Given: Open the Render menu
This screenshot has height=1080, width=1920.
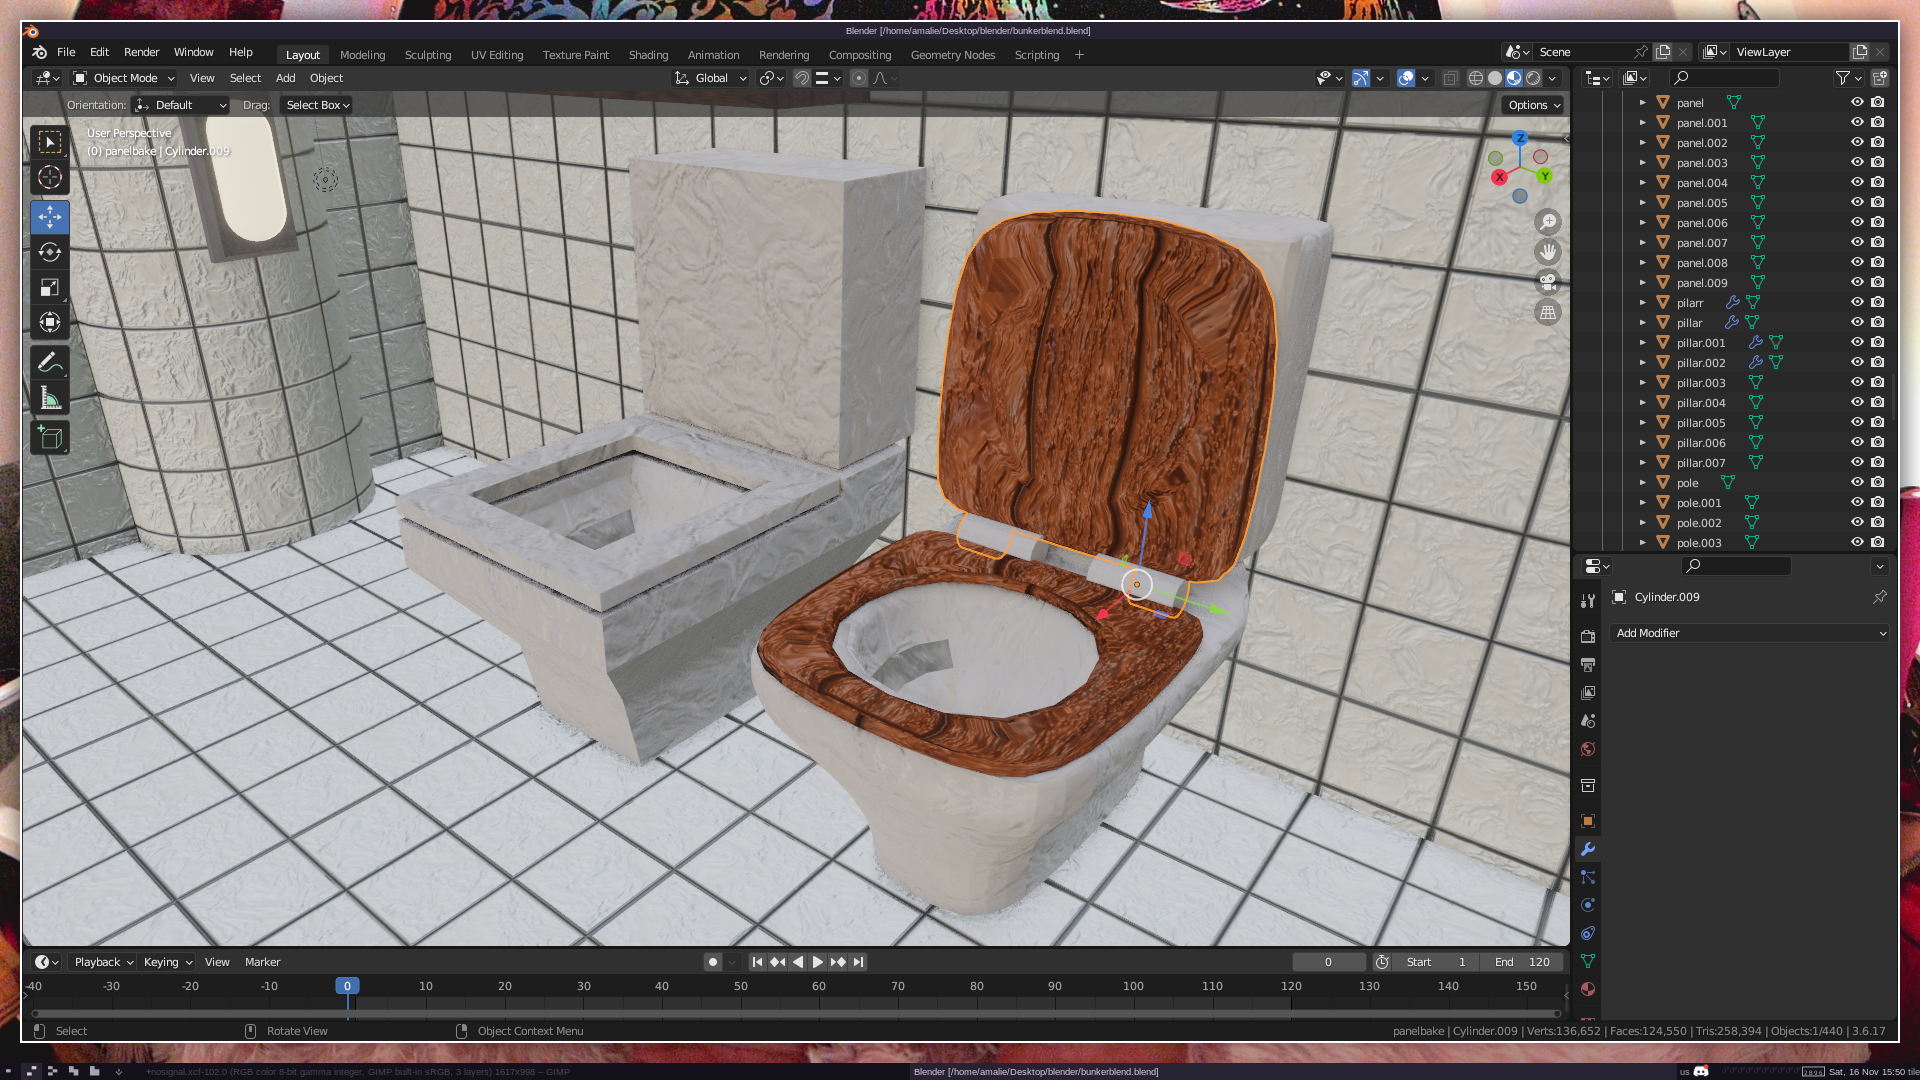Looking at the screenshot, I should pyautogui.click(x=141, y=52).
